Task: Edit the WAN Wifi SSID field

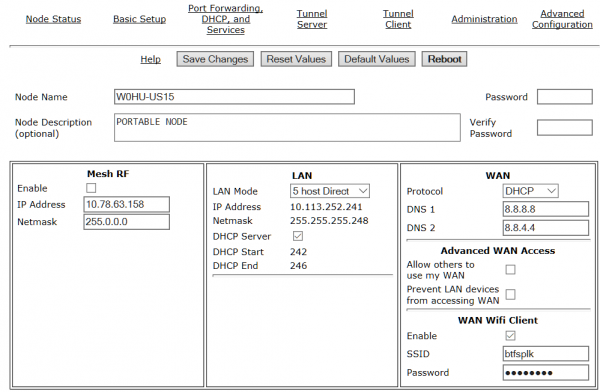Action: (546, 354)
